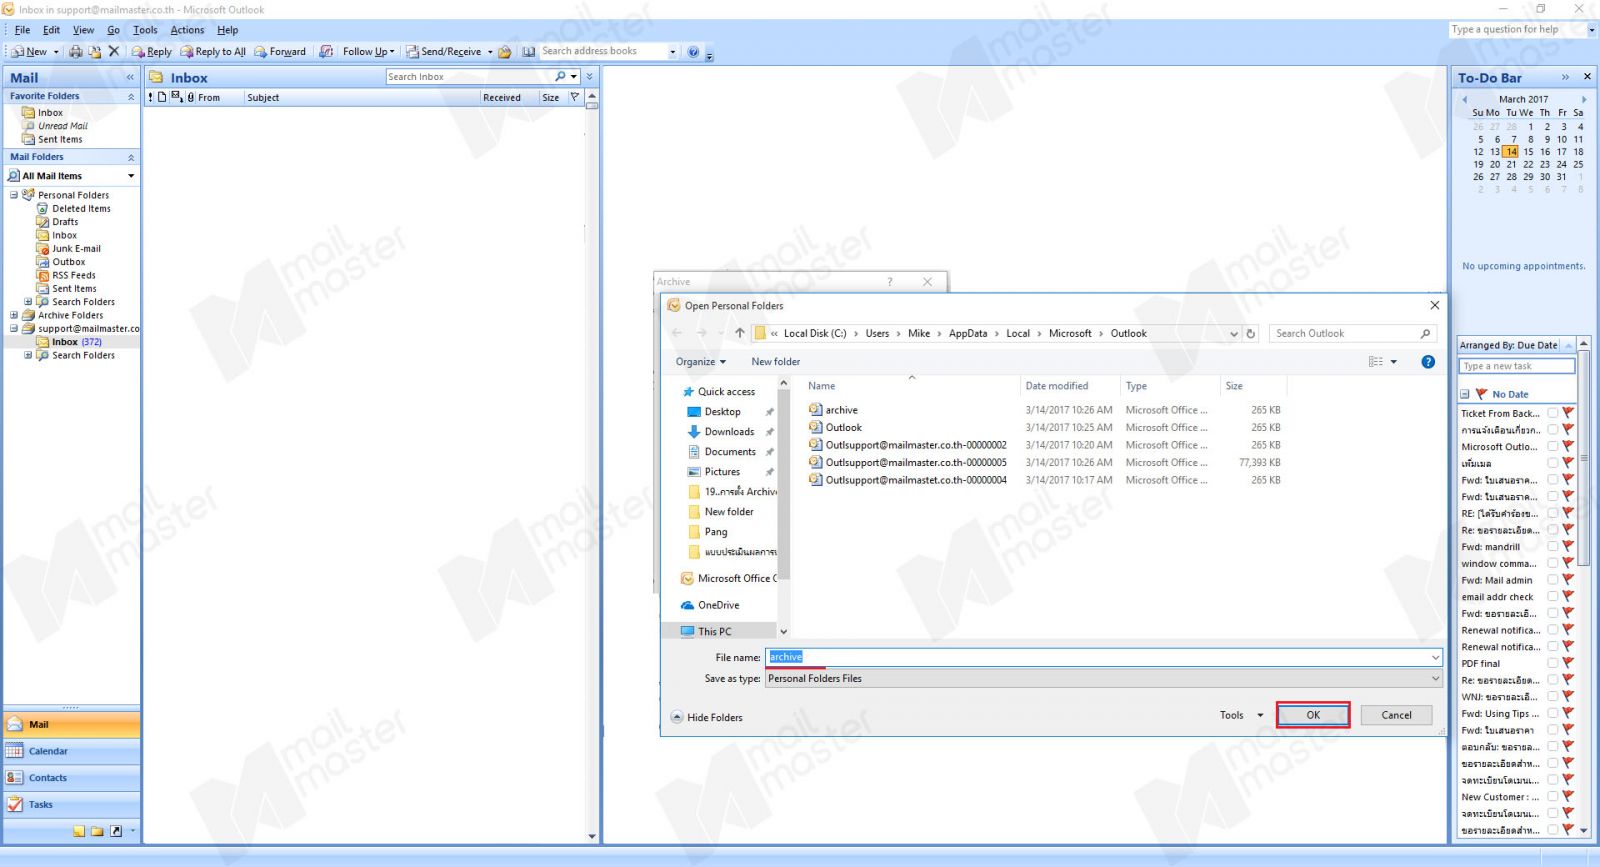Viewport: 1600px width, 867px height.
Task: Open the Edit menu
Action: [51, 30]
